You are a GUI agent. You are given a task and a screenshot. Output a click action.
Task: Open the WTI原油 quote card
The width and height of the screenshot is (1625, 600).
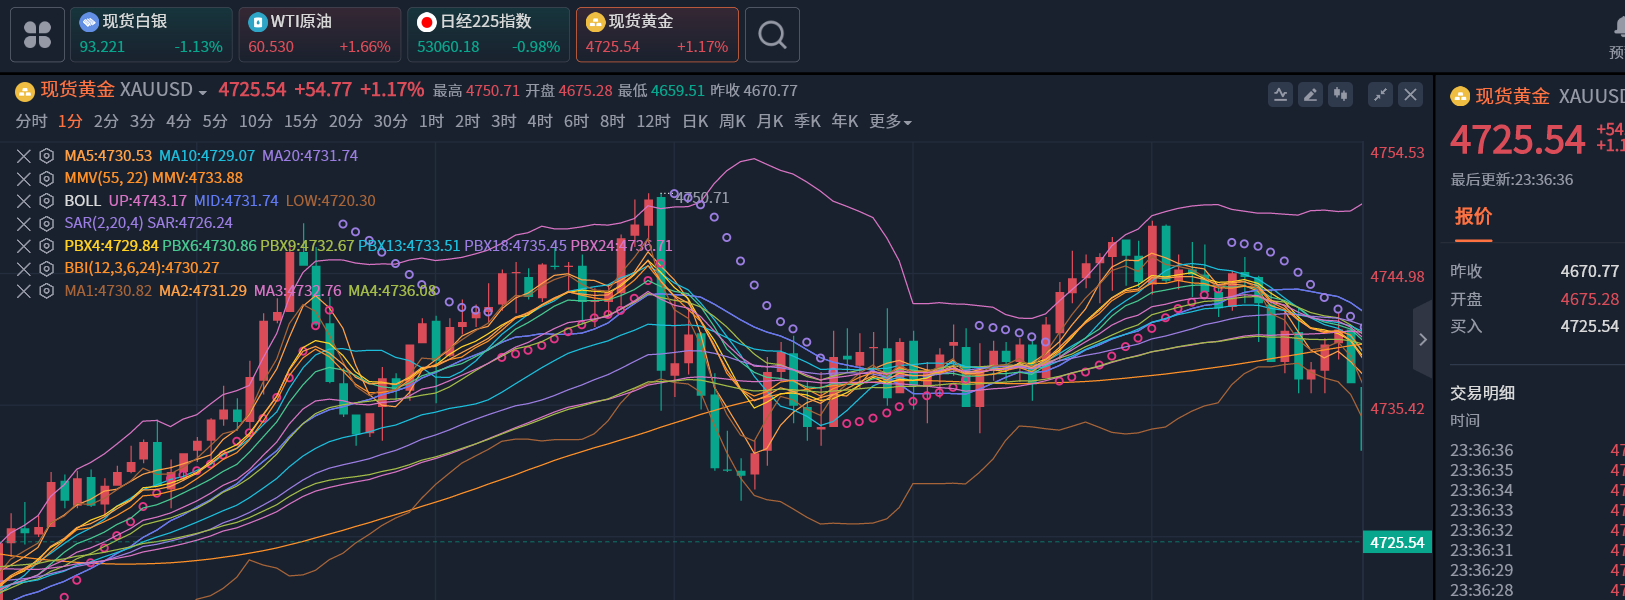pyautogui.click(x=319, y=35)
